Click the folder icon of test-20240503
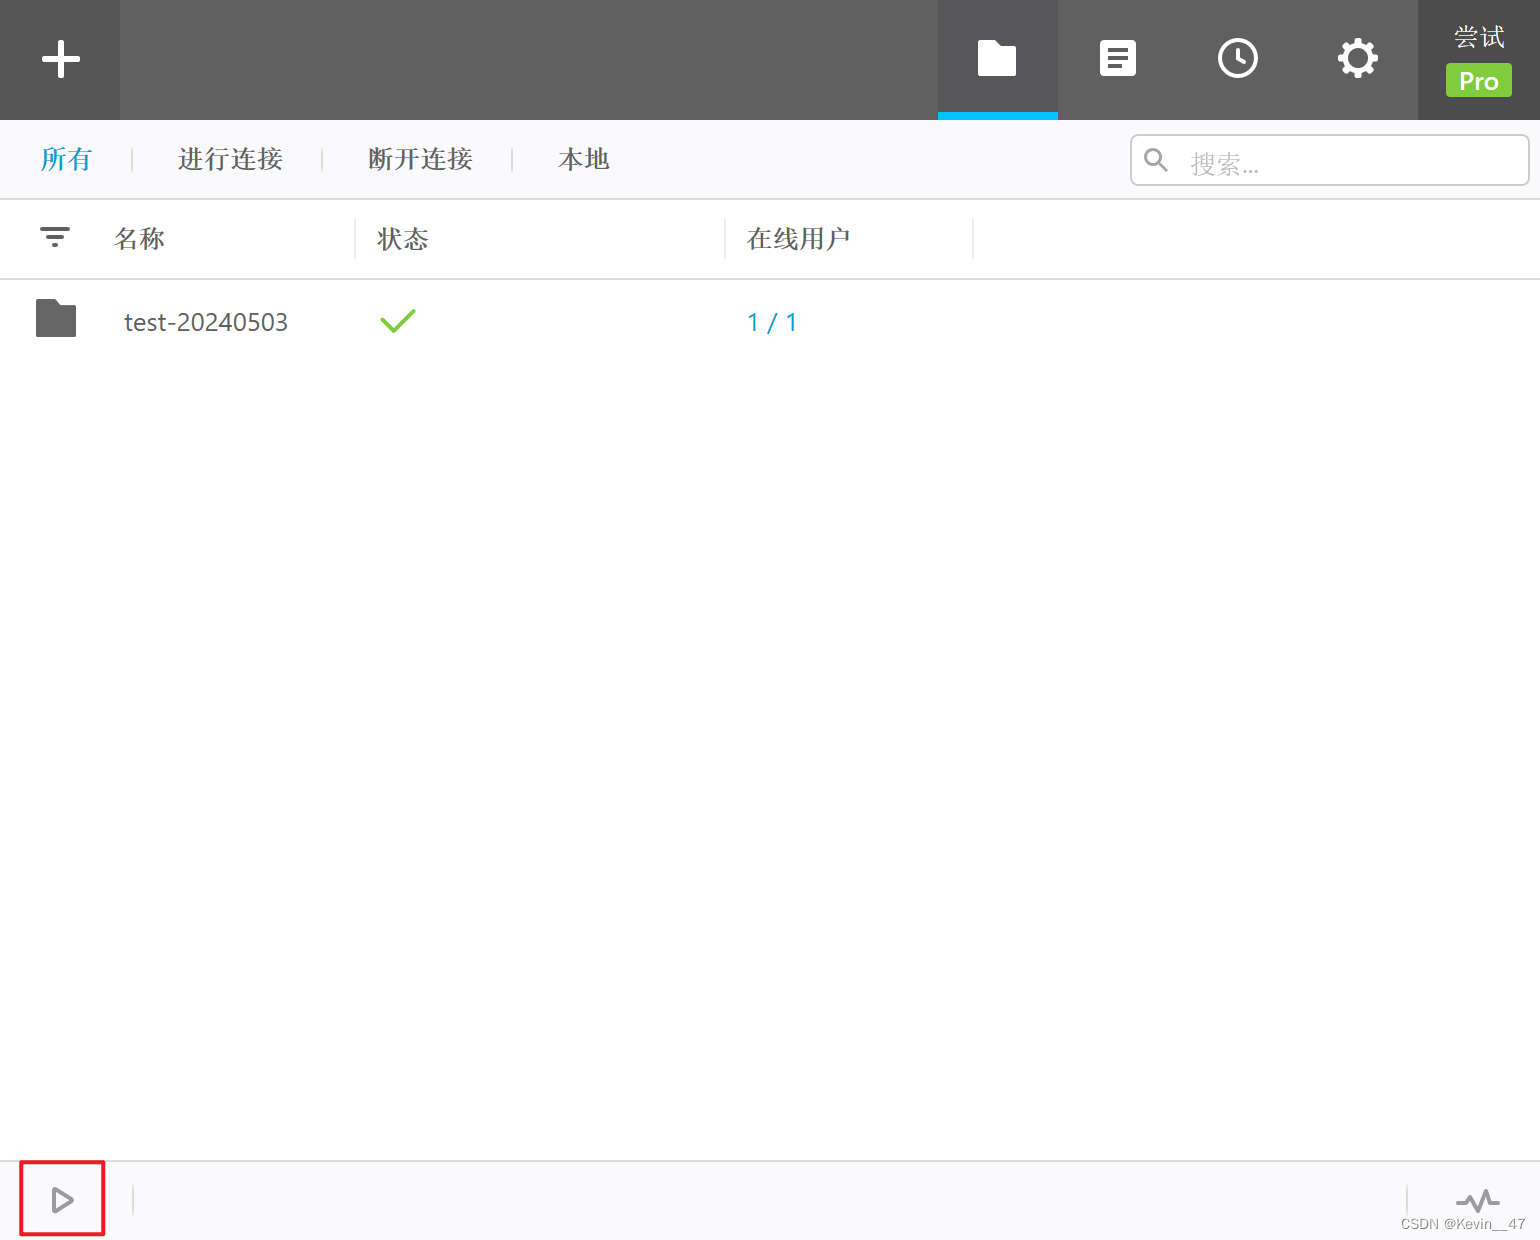Screen dimensions: 1540x1240 click(56, 319)
